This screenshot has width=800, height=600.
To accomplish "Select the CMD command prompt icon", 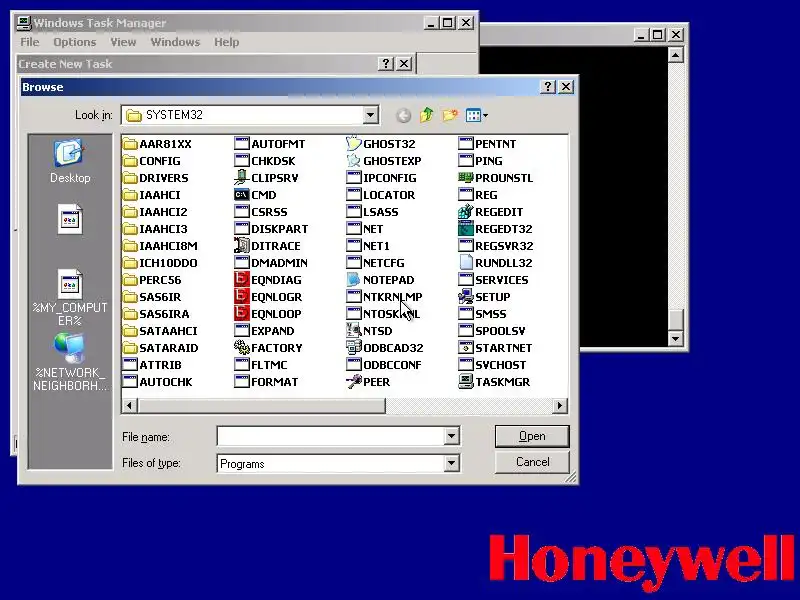I will [x=241, y=195].
